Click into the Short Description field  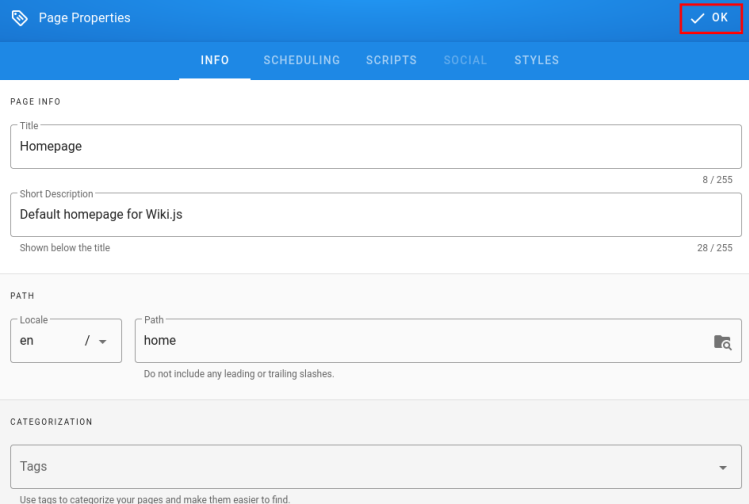(375, 214)
